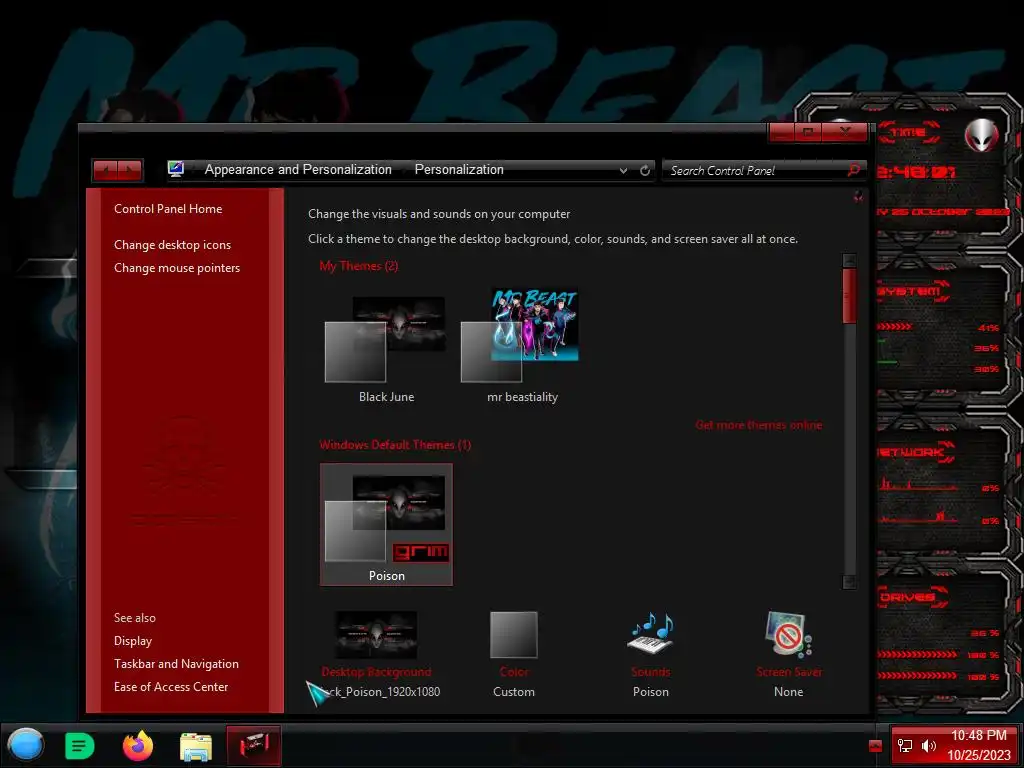Click the Personalization breadcrumb
This screenshot has height=768, width=1024.
(x=459, y=170)
